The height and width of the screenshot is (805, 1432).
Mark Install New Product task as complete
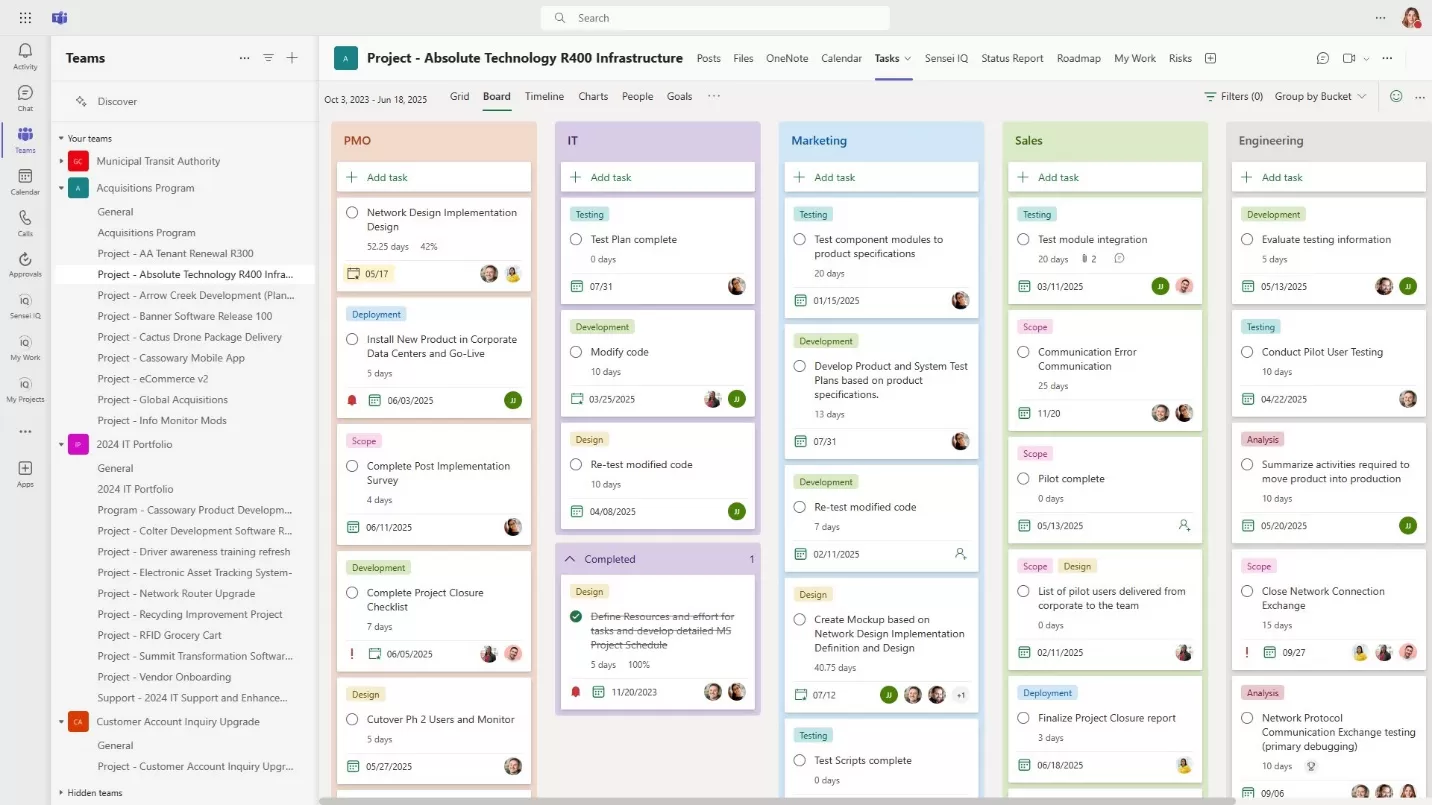[352, 339]
